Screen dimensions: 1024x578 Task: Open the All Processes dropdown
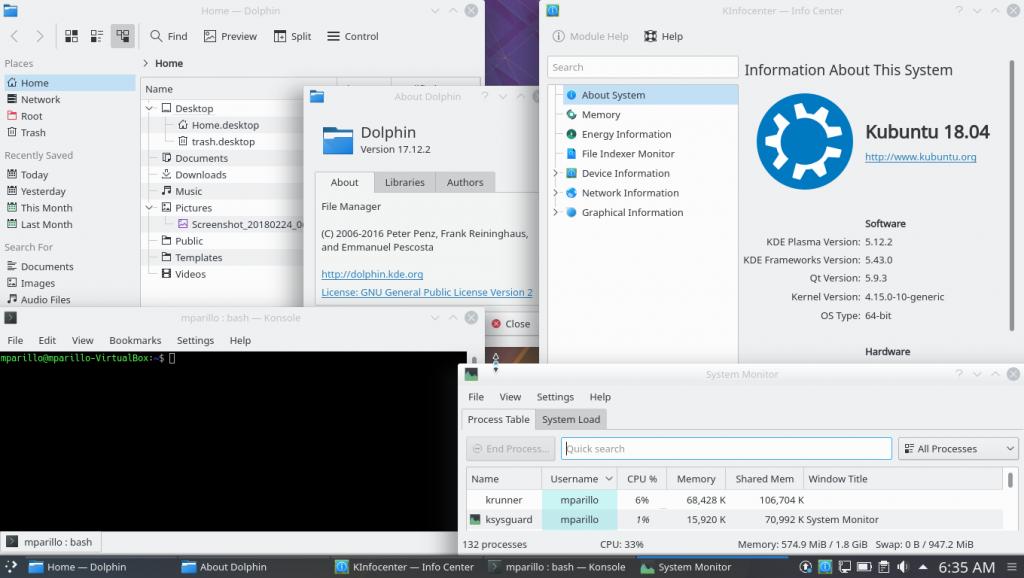coord(957,449)
